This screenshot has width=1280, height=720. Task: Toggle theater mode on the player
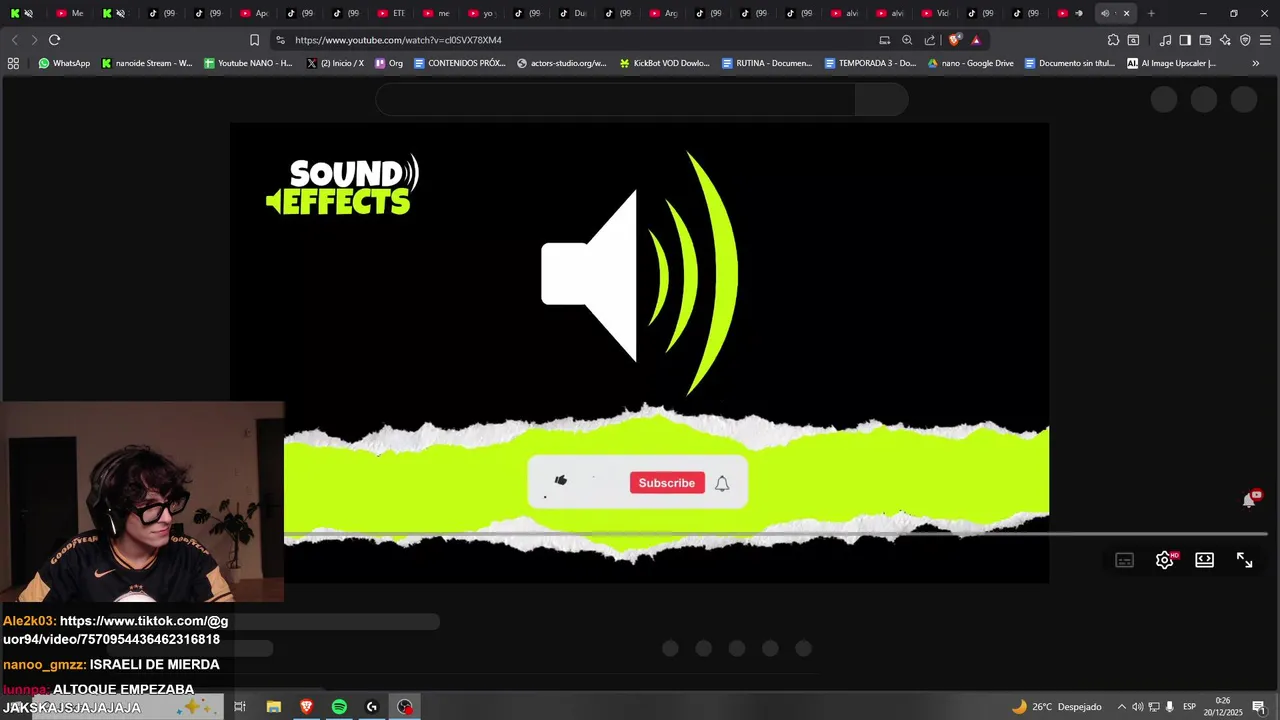click(x=1204, y=560)
